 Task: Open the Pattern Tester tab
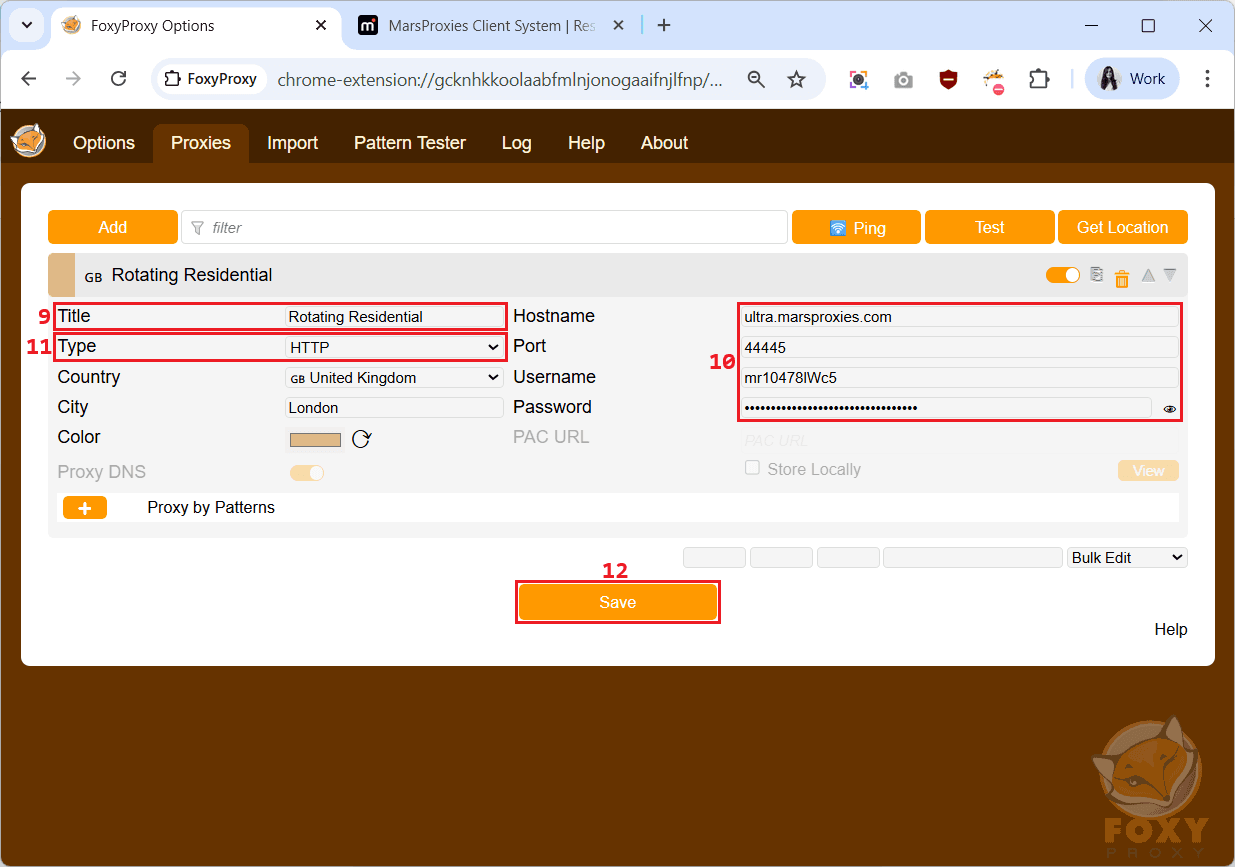410,143
